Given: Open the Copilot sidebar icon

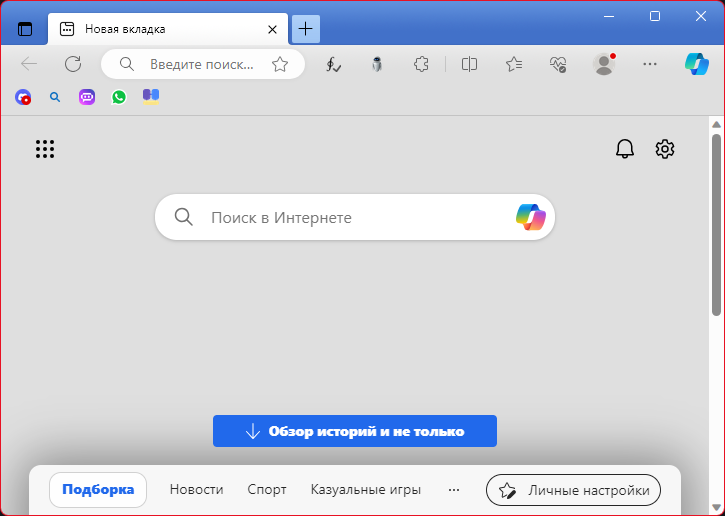Looking at the screenshot, I should (x=697, y=64).
